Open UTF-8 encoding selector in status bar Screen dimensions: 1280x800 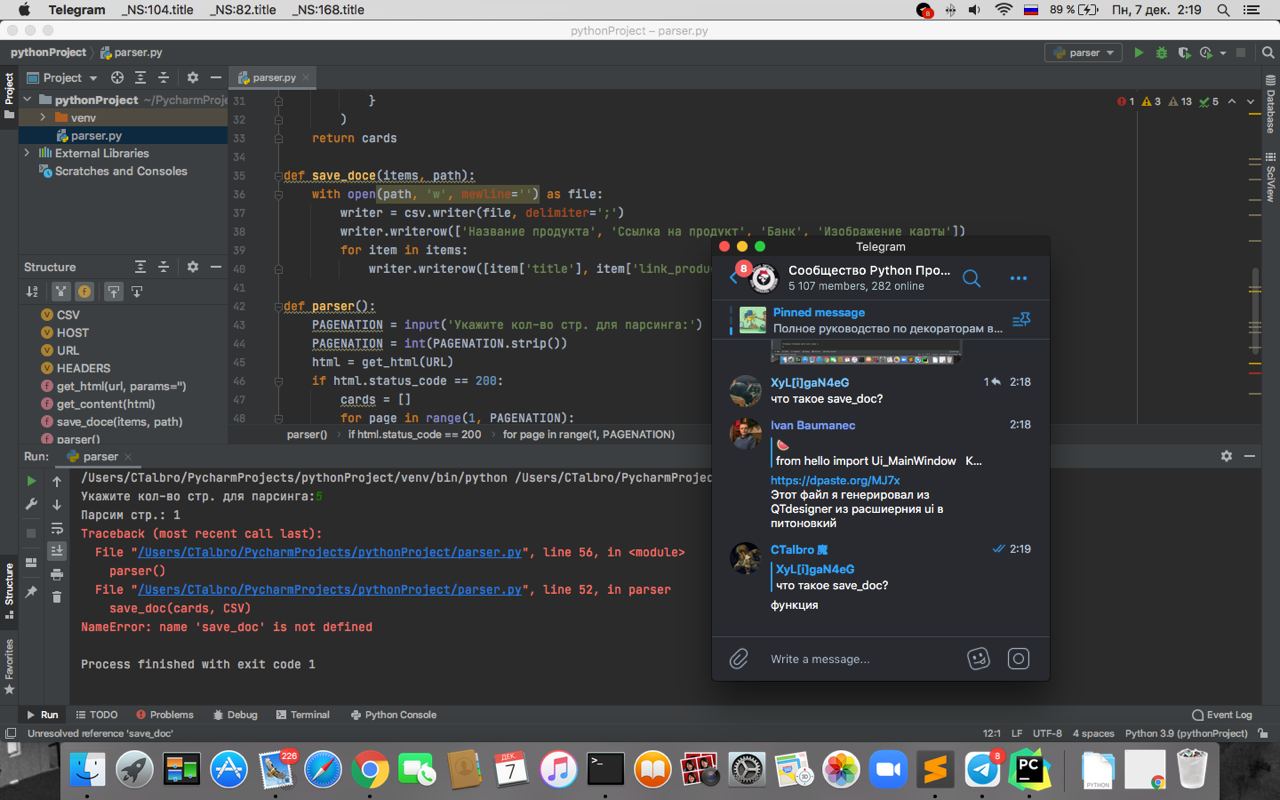pyautogui.click(x=1047, y=733)
